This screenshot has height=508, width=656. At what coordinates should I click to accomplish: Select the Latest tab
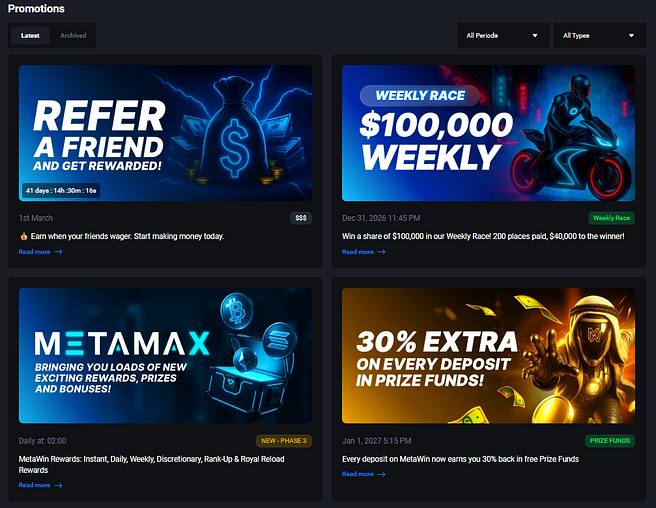click(x=30, y=36)
